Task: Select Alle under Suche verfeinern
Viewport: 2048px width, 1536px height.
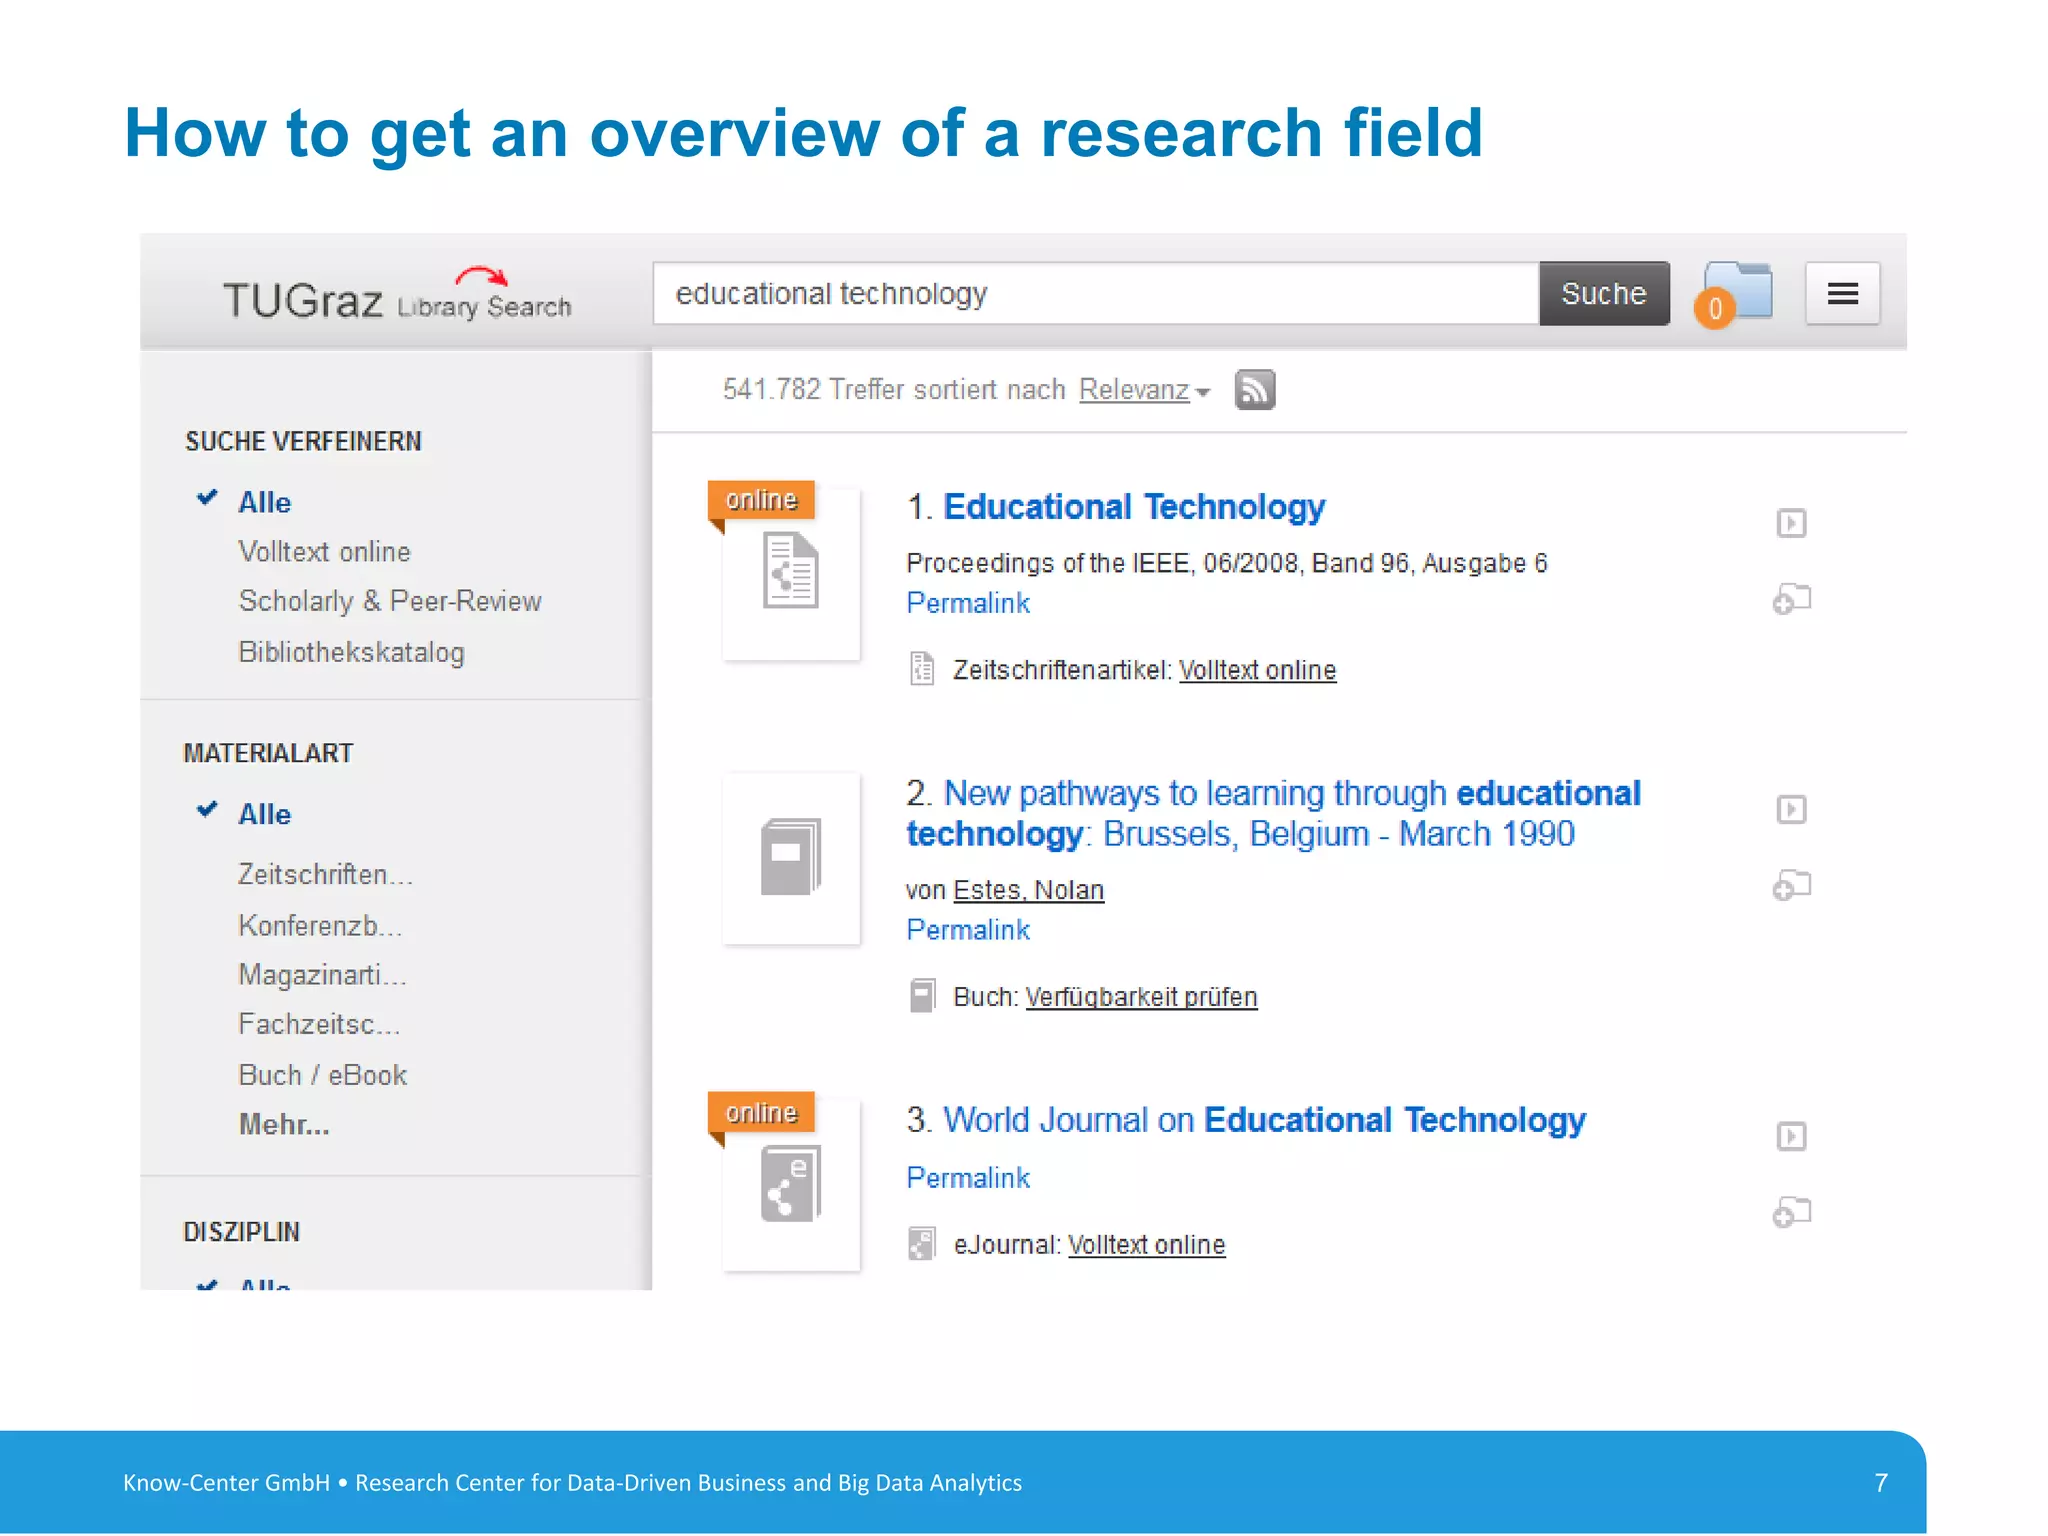Action: point(264,502)
